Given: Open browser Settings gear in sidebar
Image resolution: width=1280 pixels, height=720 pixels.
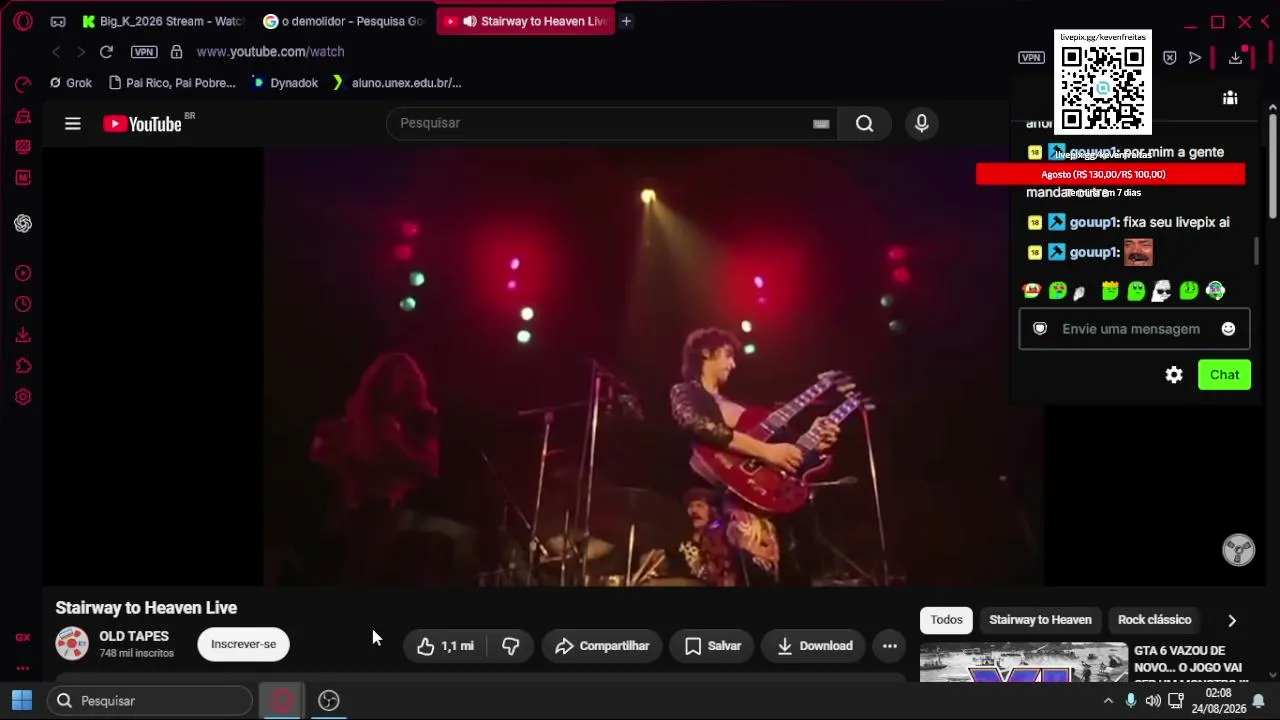Looking at the screenshot, I should point(23,397).
